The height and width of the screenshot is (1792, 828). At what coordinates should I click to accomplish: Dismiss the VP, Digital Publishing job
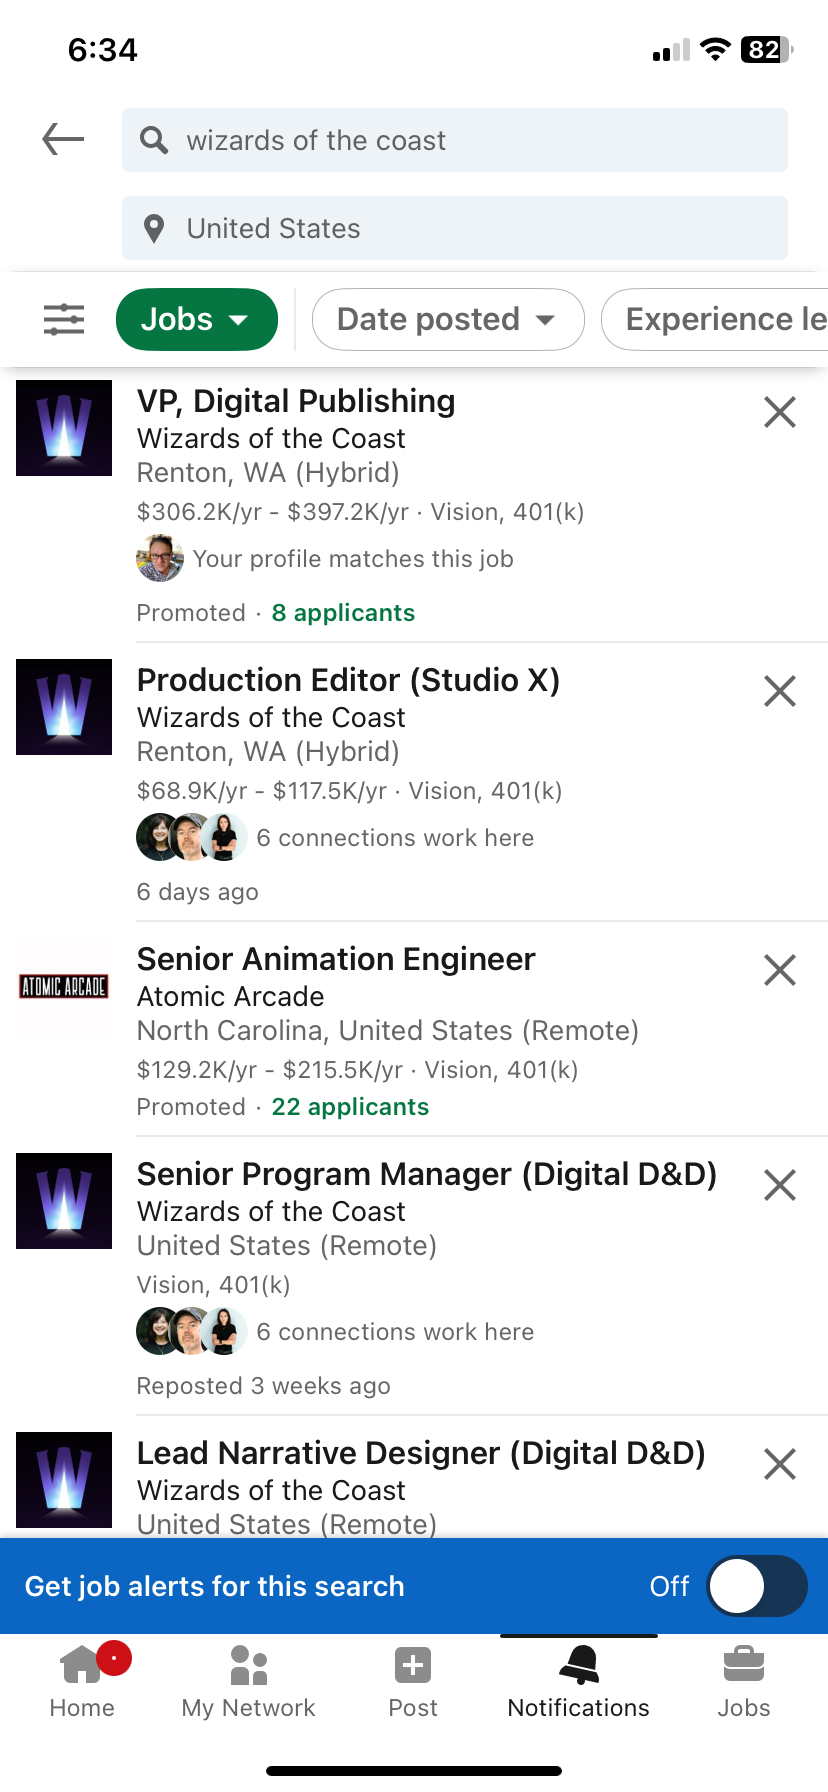tap(779, 412)
